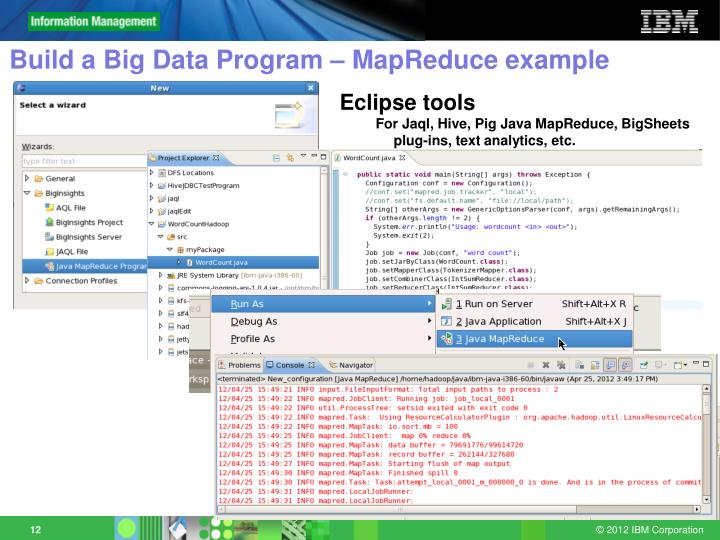This screenshot has width=720, height=540.
Task: Click WordCountHadoop project icon
Action: [x=162, y=224]
